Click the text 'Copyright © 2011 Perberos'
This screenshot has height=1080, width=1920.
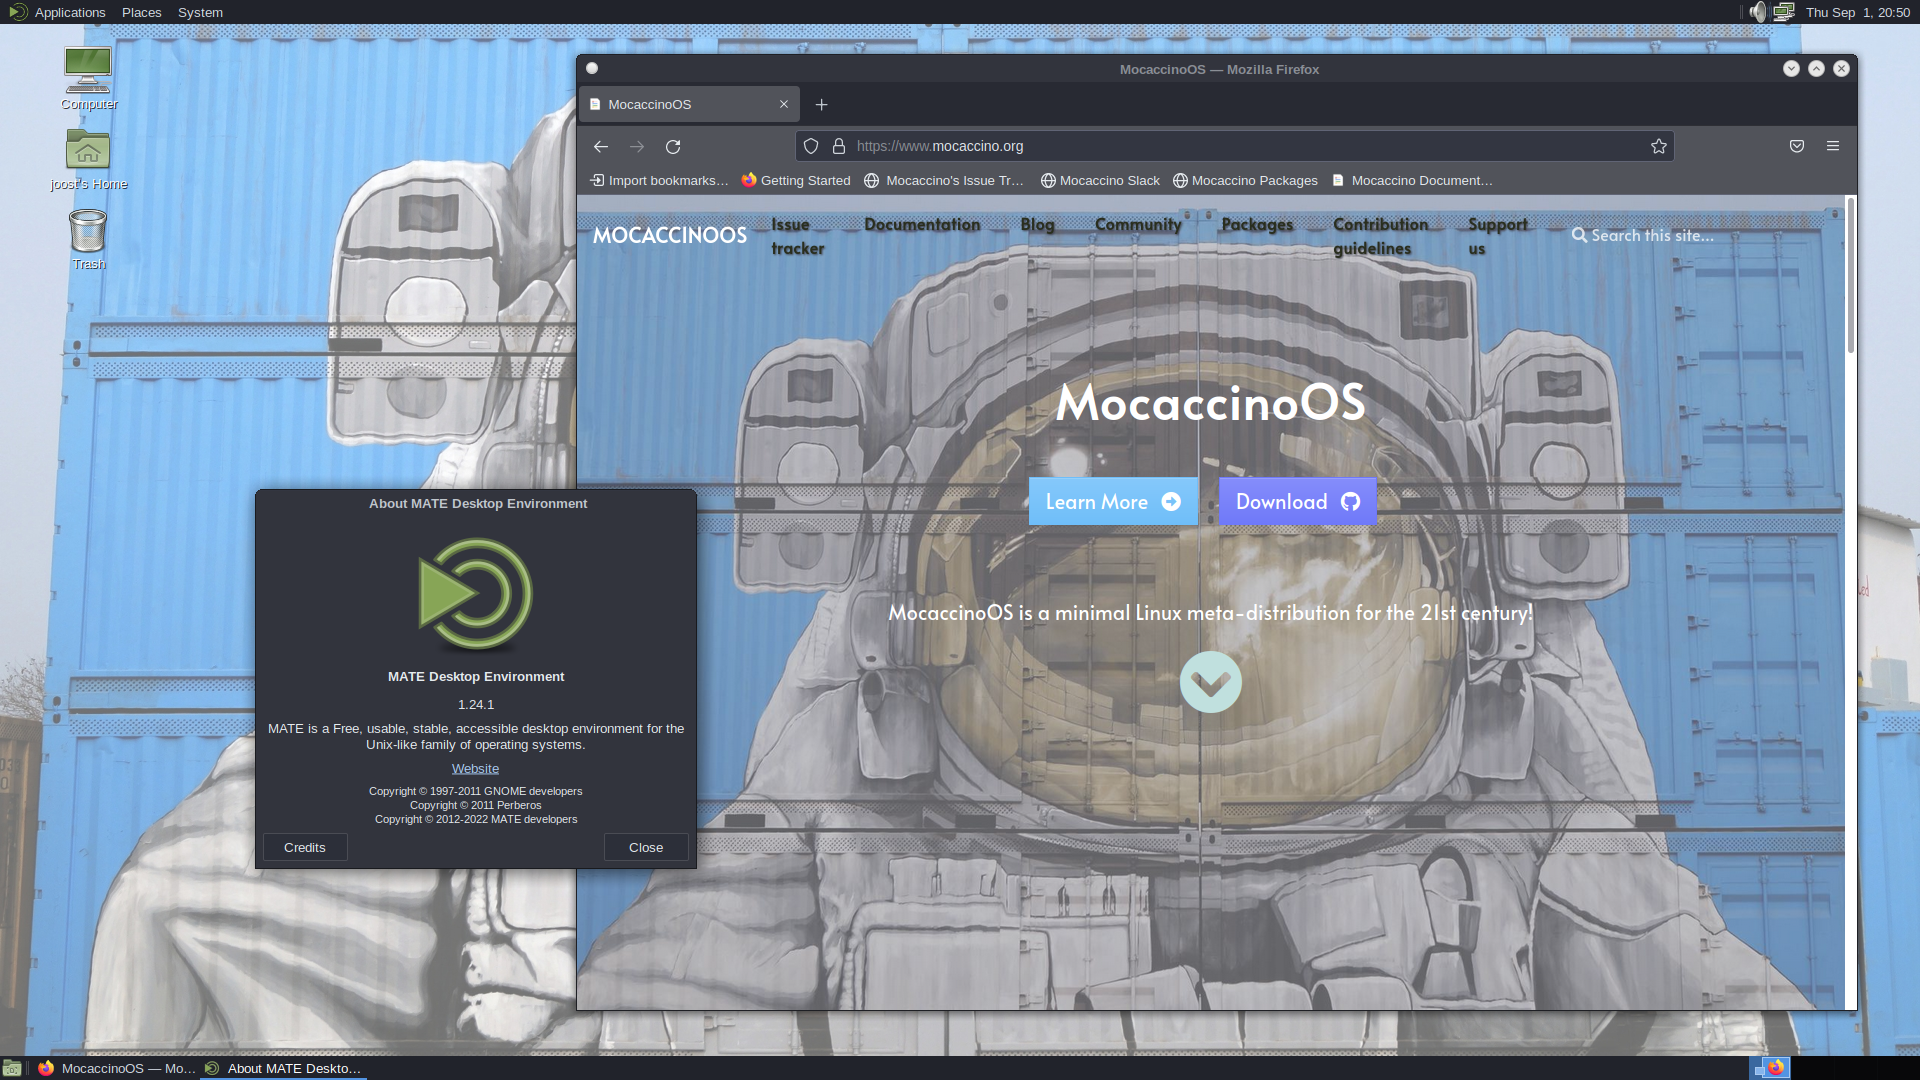click(476, 805)
